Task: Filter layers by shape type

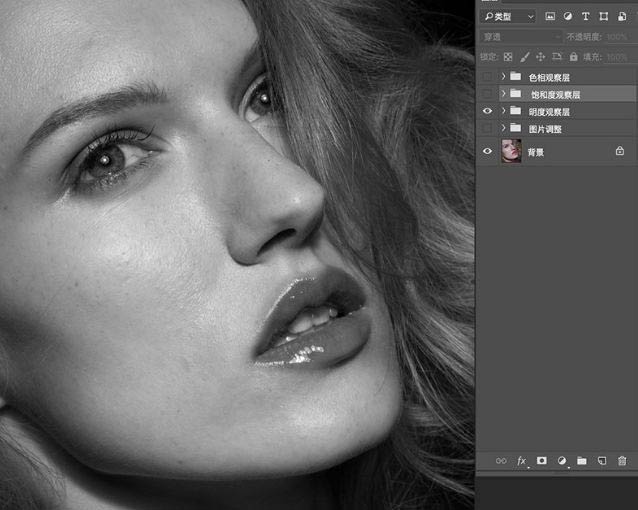Action: (603, 17)
